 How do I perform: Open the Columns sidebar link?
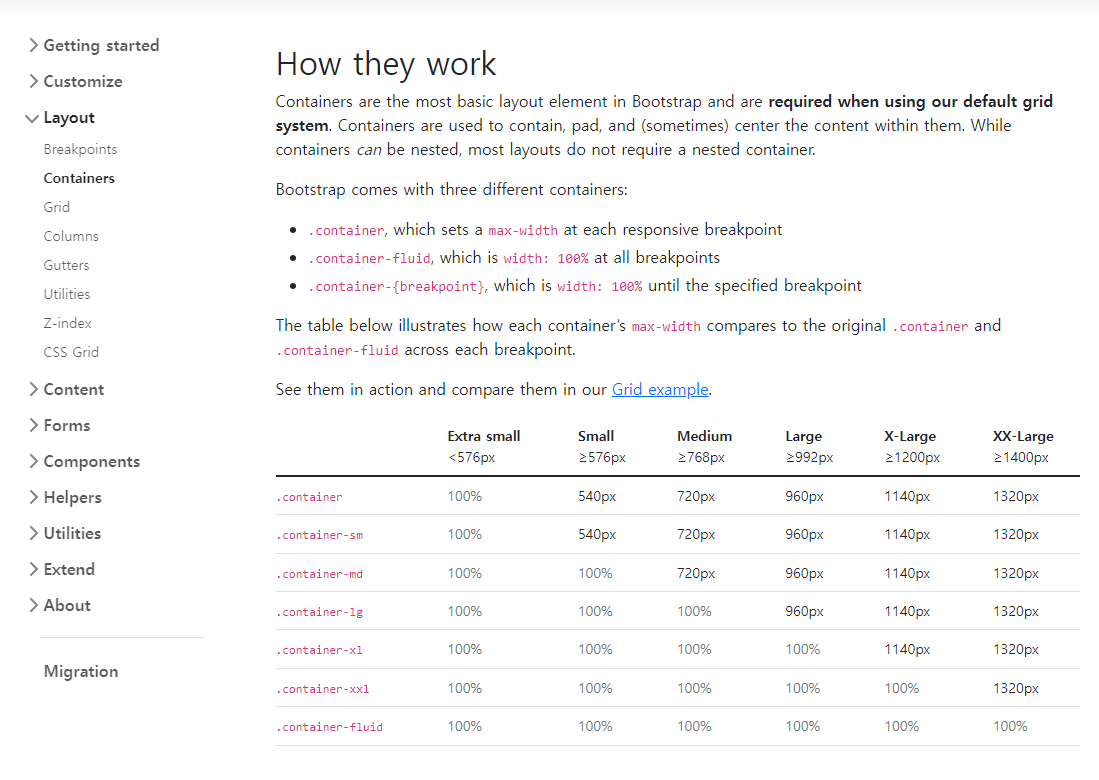(x=71, y=236)
